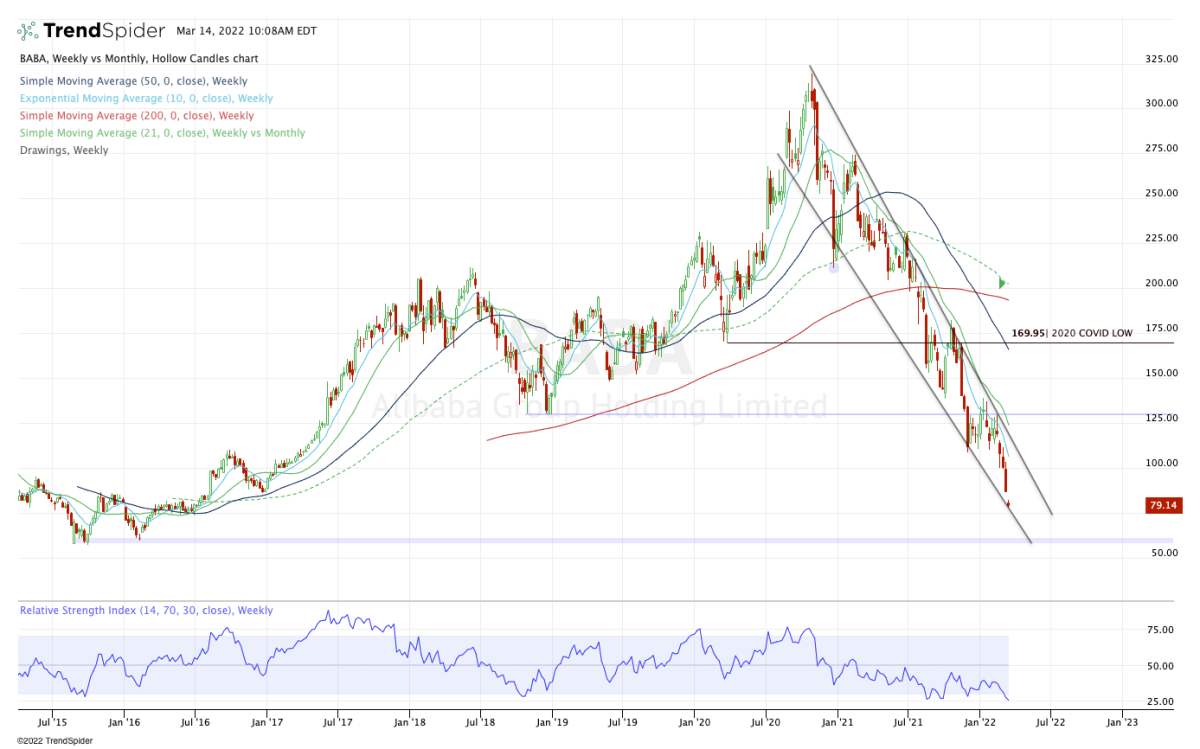Click the red 79.14 current price tag
Image resolution: width=1200 pixels, height=749 pixels.
pos(1162,507)
